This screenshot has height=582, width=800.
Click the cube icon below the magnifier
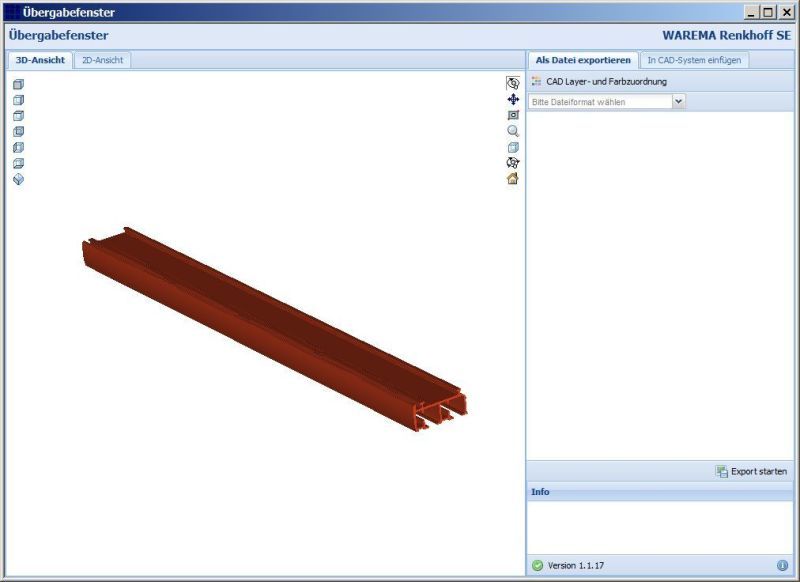click(513, 147)
